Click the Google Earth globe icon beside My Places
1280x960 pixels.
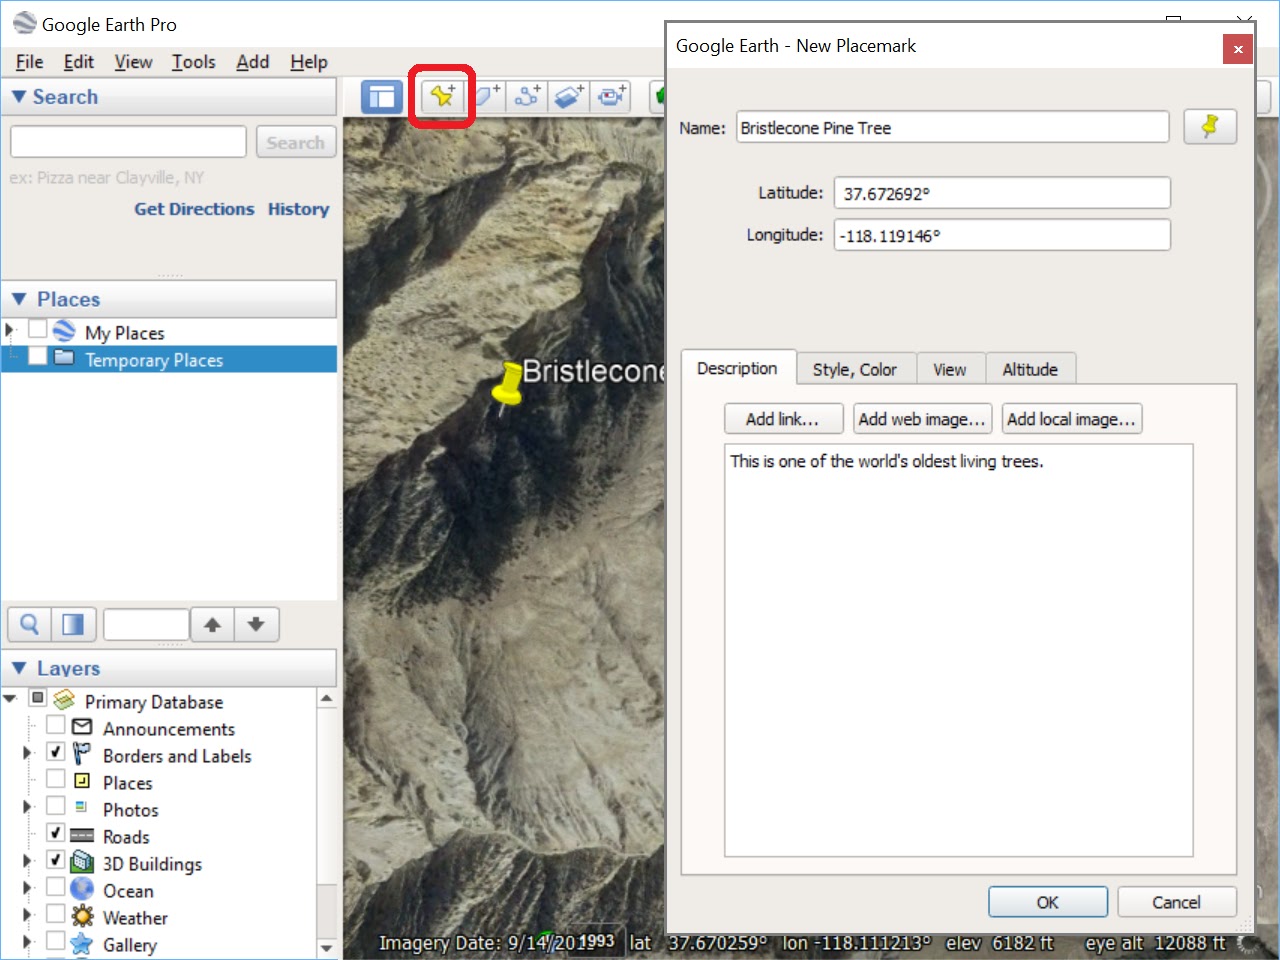tap(64, 331)
